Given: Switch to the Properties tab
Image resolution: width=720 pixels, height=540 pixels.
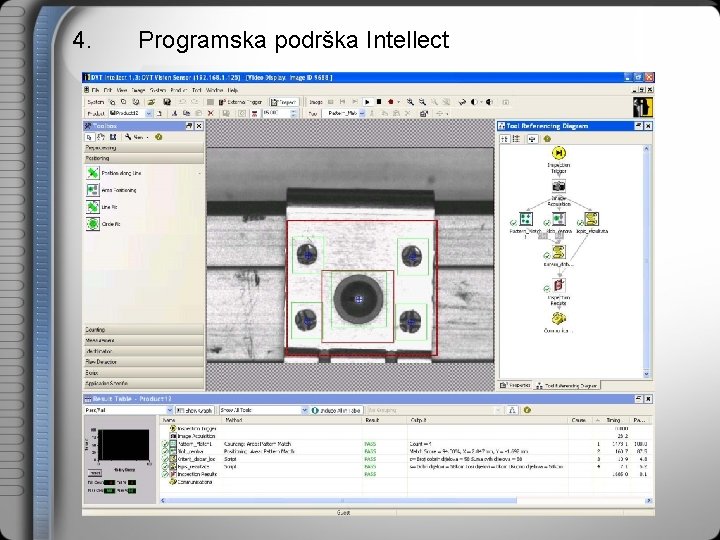Looking at the screenshot, I should pos(515,385).
